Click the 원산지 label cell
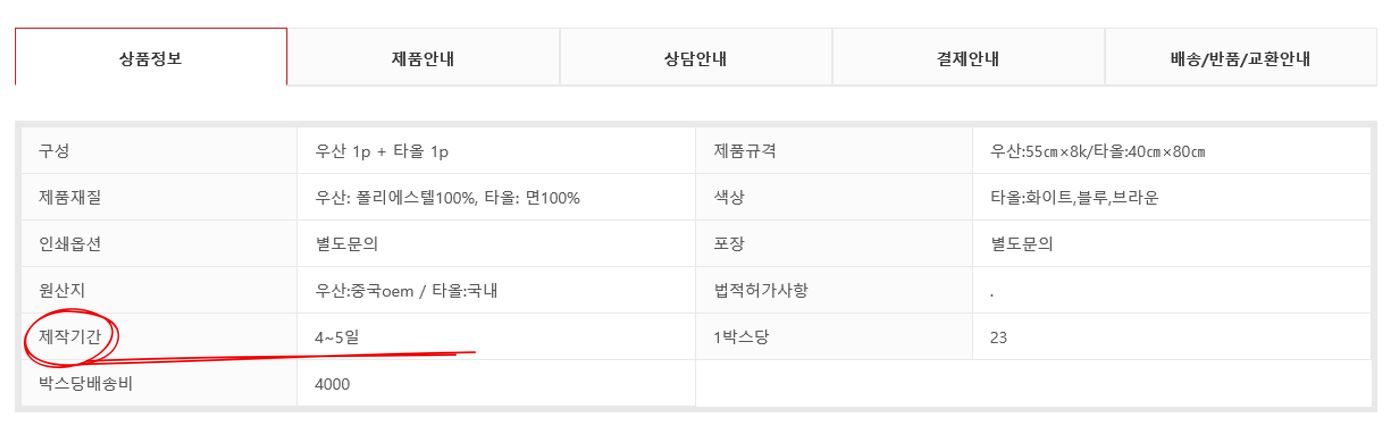 pos(61,291)
